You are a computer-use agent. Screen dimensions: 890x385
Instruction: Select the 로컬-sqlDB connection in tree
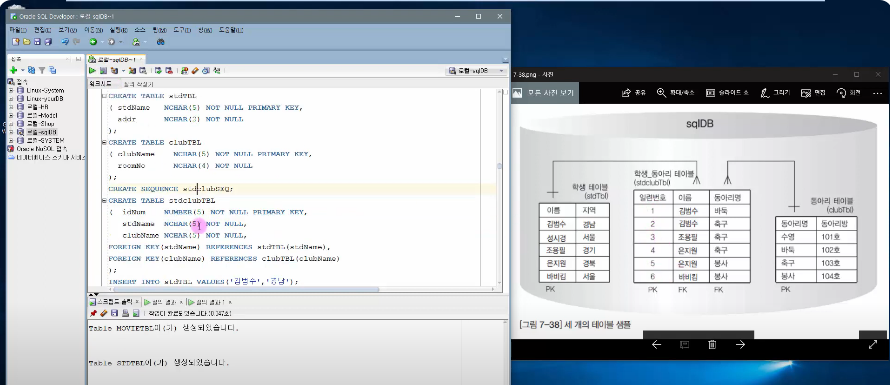(41, 132)
